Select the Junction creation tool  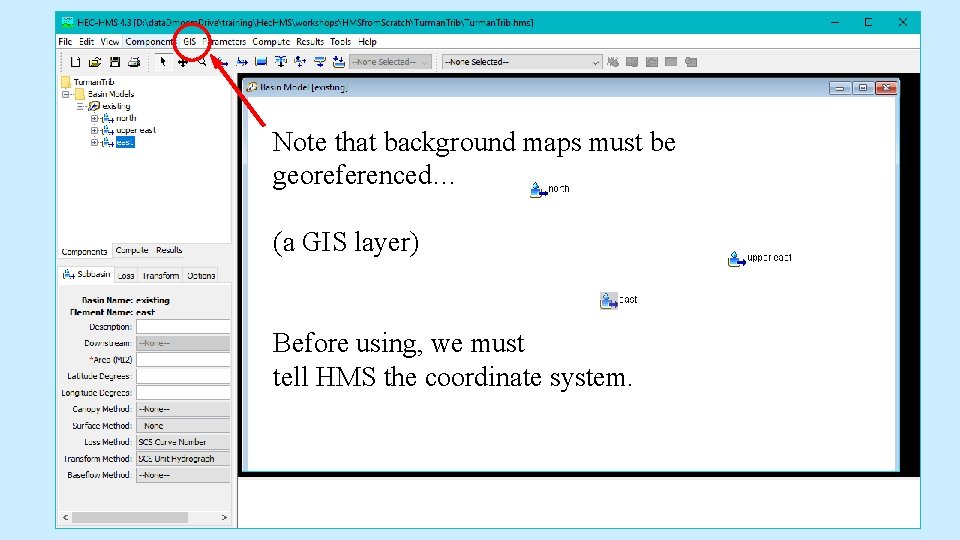[281, 62]
